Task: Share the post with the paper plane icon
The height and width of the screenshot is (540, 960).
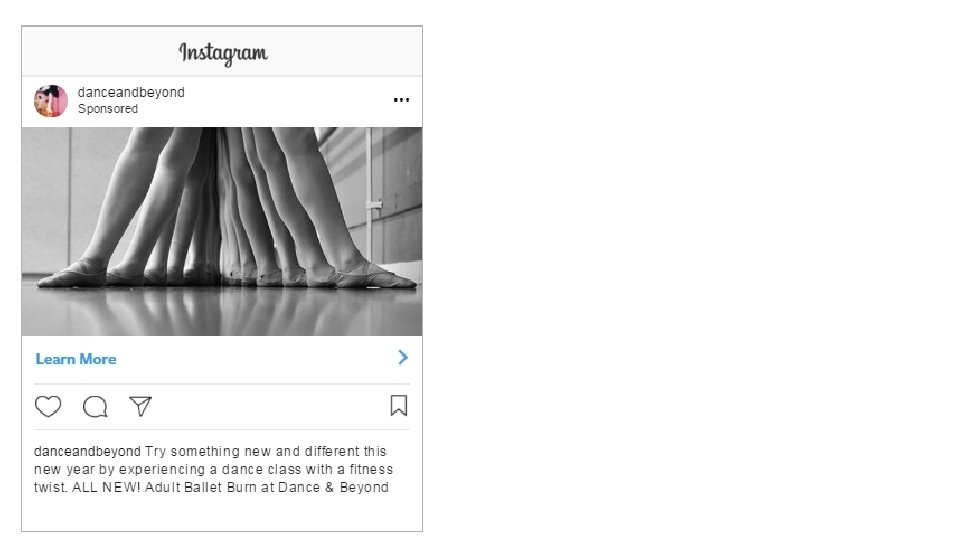Action: (140, 406)
